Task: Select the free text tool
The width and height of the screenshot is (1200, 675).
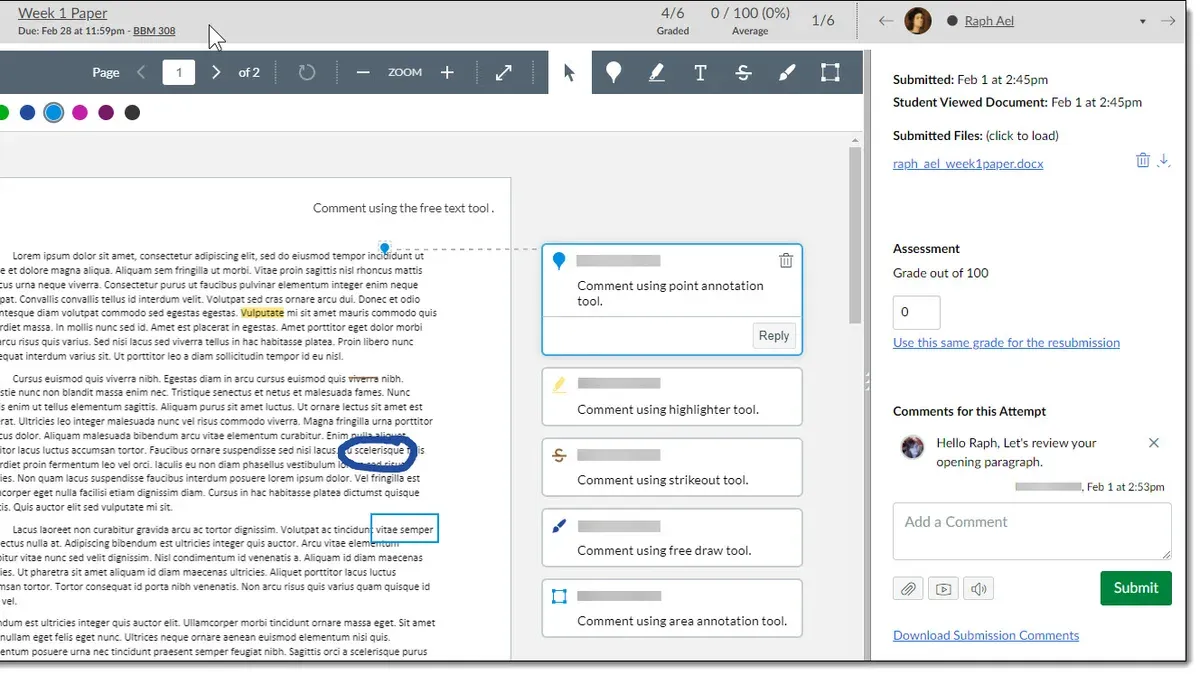Action: [x=700, y=73]
